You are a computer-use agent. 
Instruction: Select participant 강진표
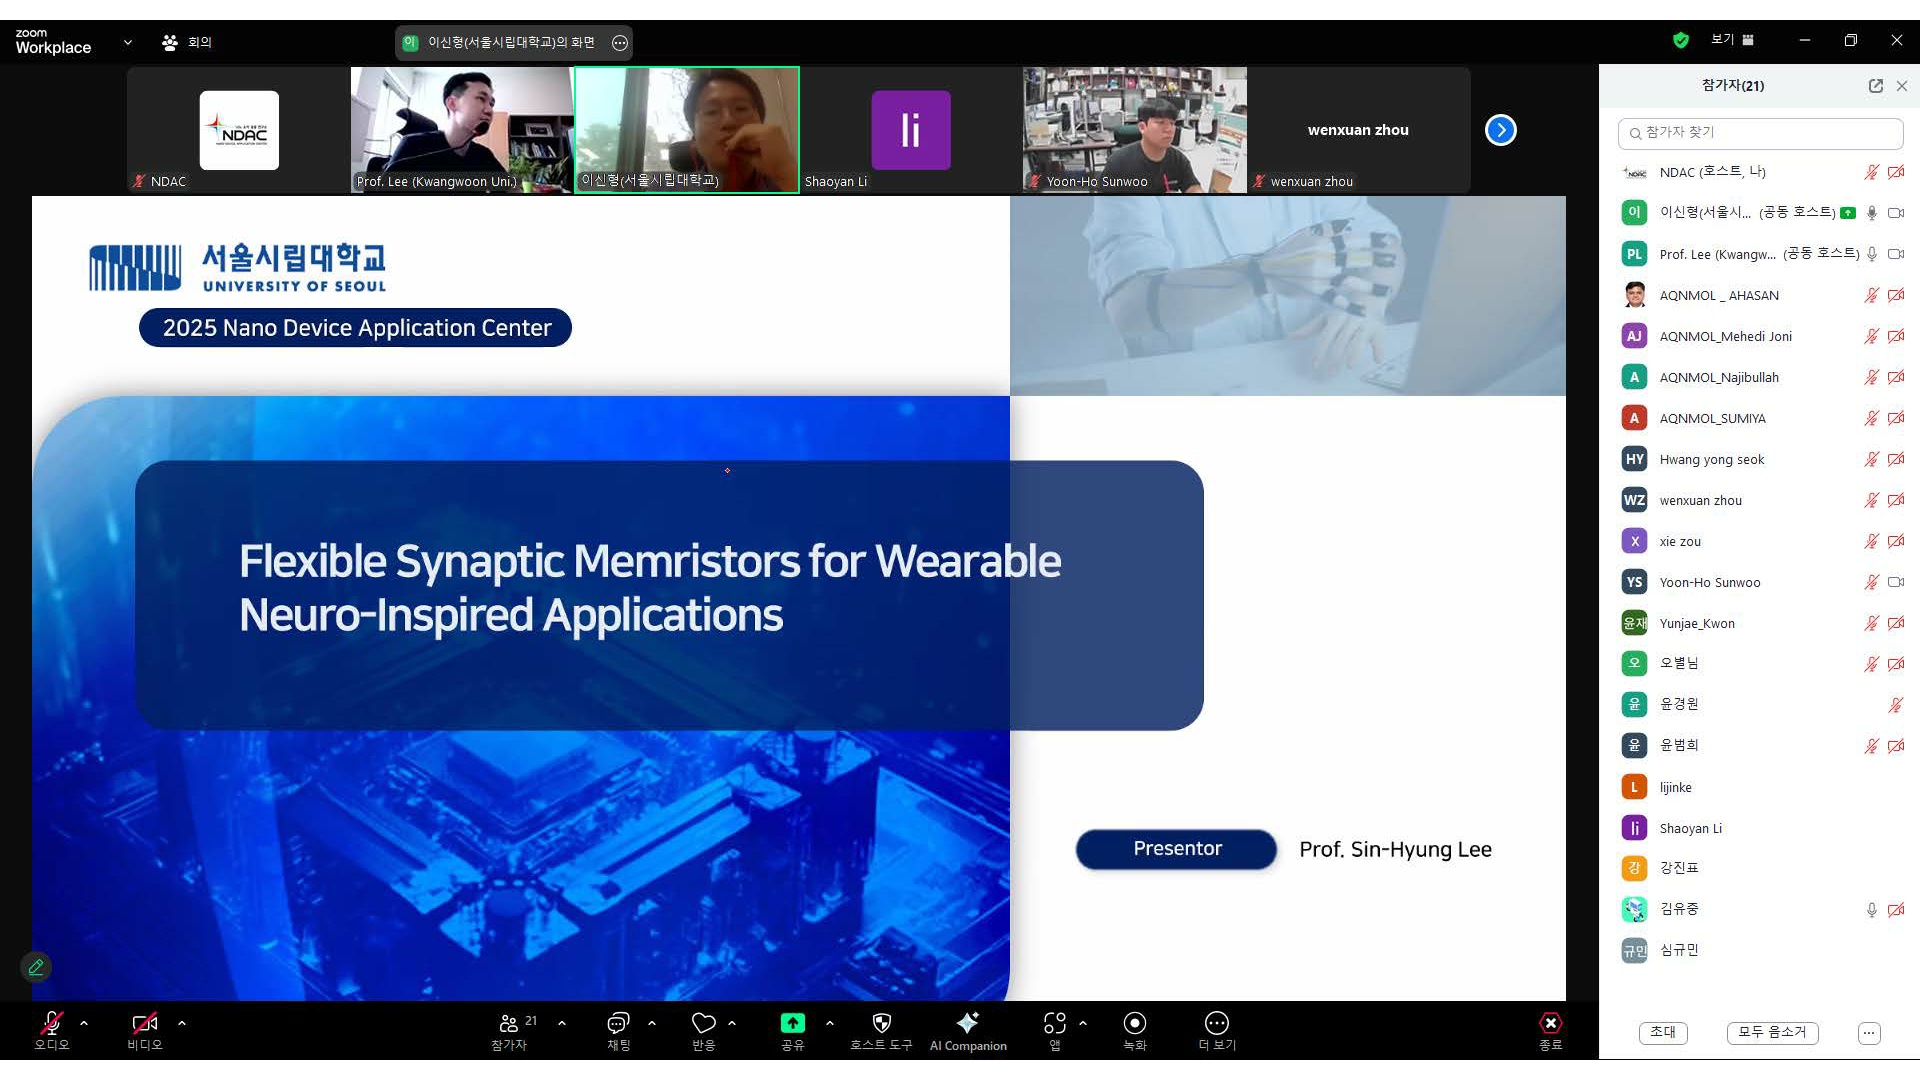click(x=1760, y=868)
